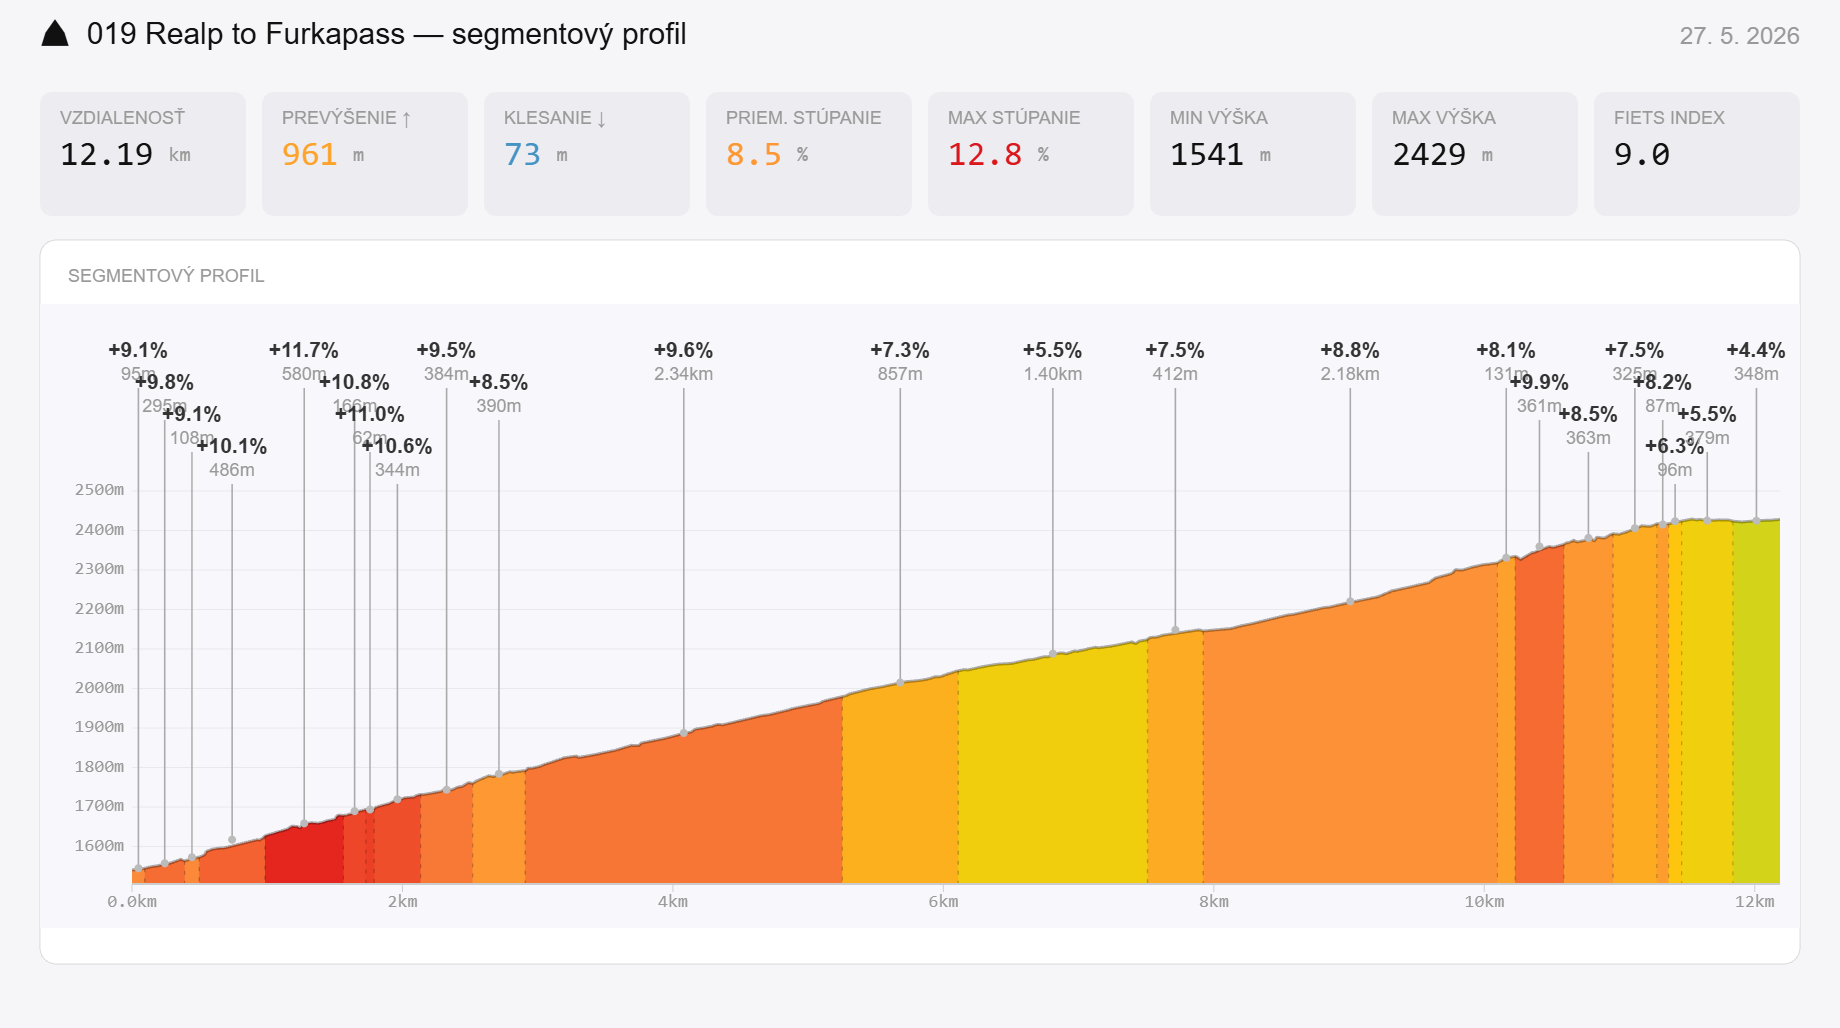The width and height of the screenshot is (1840, 1028).
Task: Click the +11.7% gradient label
Action: [x=304, y=350]
